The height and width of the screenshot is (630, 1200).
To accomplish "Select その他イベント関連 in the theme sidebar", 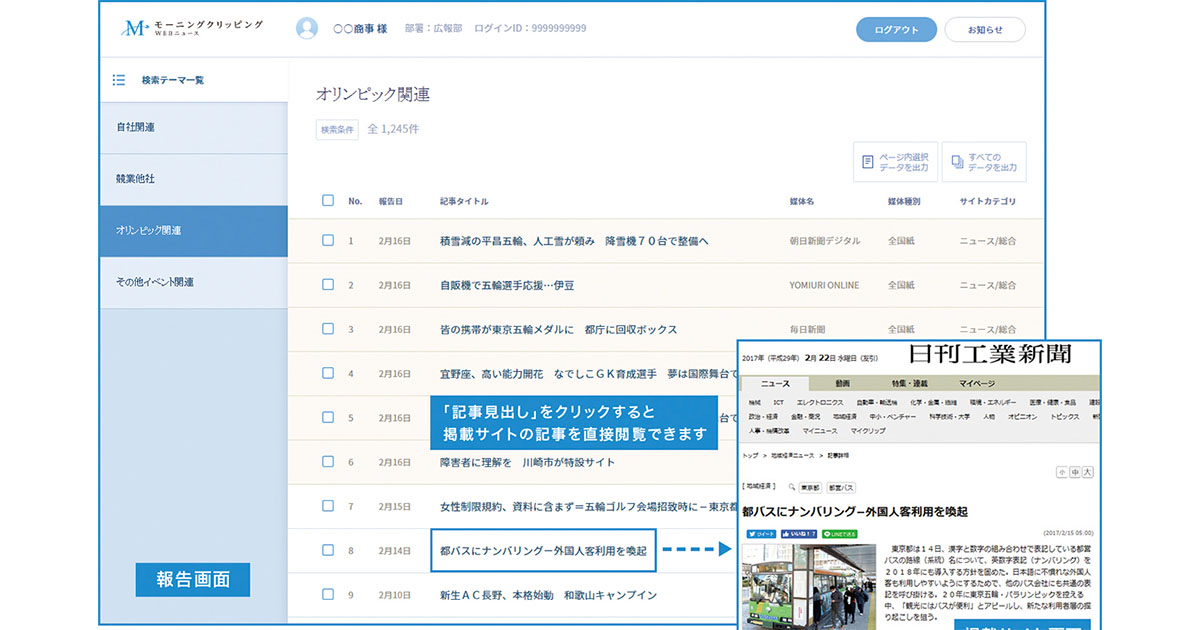I will (194, 282).
